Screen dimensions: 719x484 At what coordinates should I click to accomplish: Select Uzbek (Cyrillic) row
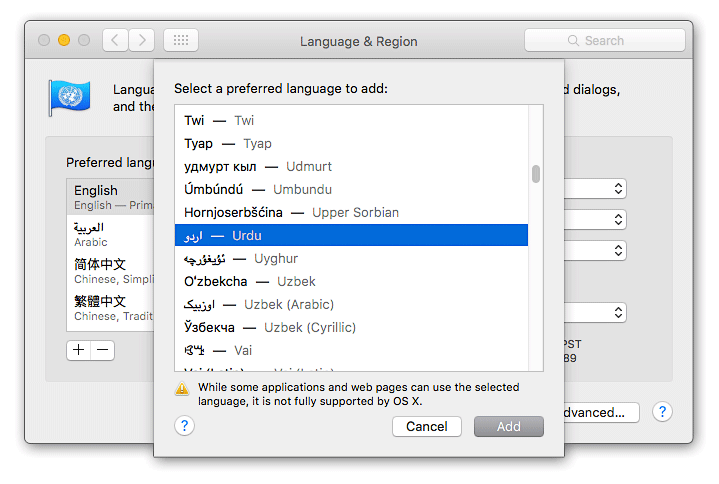pos(351,327)
